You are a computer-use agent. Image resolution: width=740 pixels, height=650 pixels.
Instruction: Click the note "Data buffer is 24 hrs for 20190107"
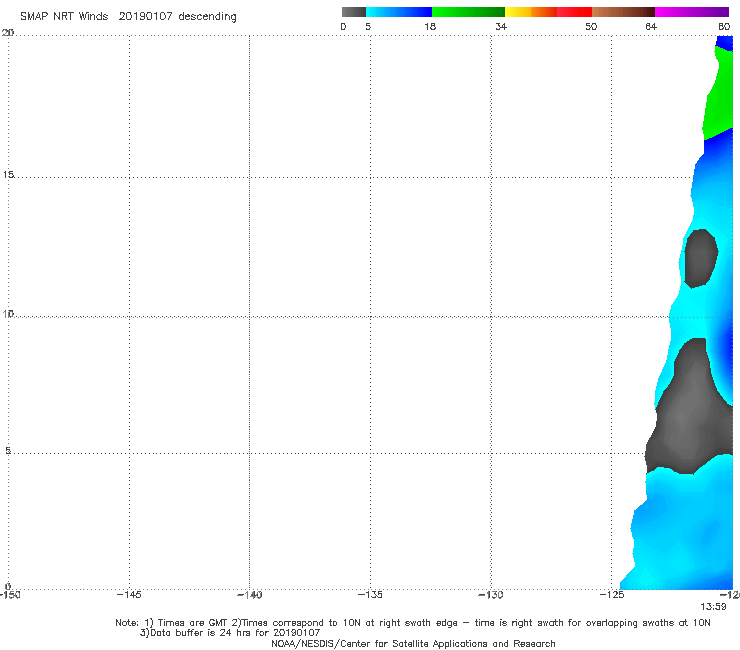pyautogui.click(x=230, y=633)
